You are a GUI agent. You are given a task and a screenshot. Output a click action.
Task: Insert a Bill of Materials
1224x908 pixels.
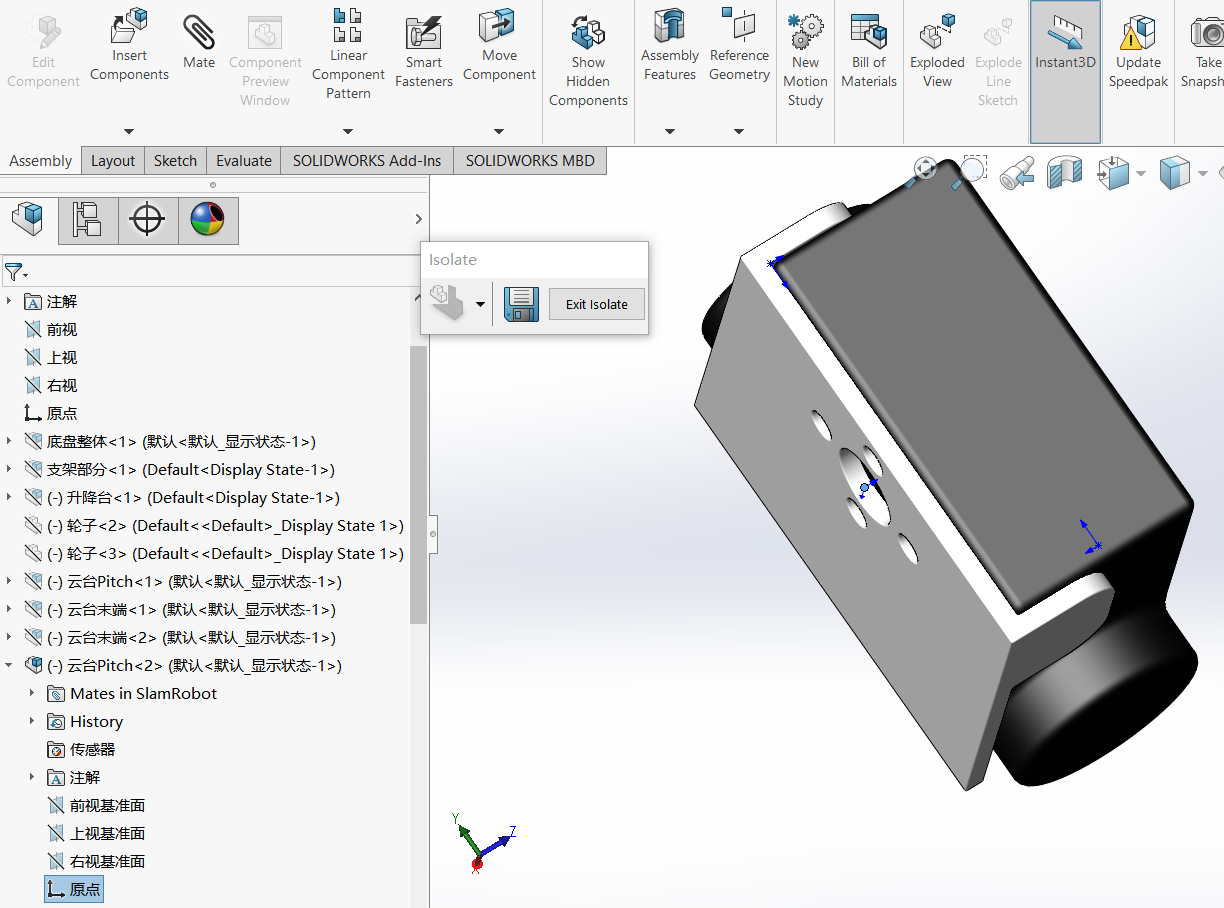click(868, 45)
